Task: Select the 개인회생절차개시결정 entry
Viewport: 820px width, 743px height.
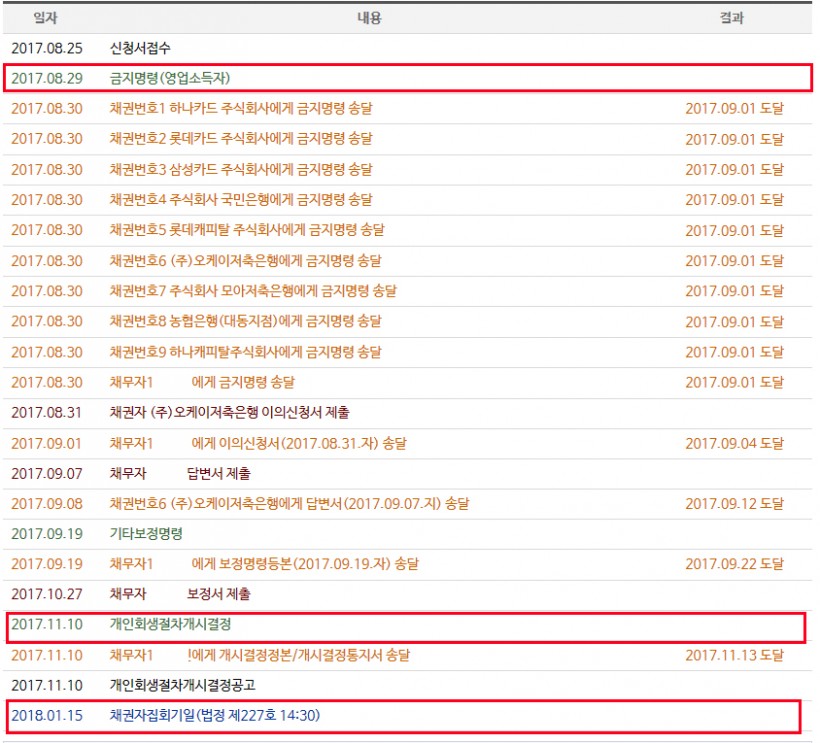Action: point(170,624)
